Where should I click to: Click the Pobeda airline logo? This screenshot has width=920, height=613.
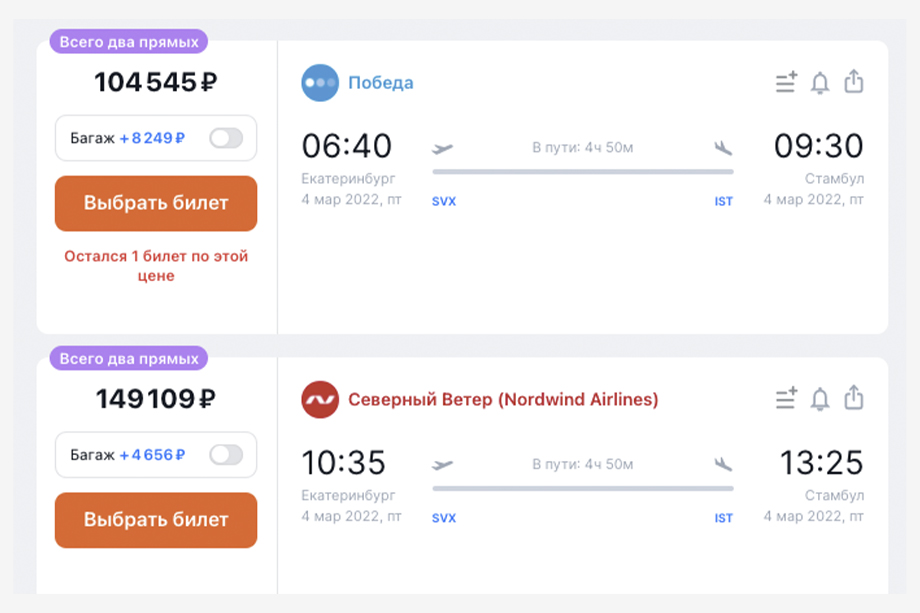click(320, 83)
